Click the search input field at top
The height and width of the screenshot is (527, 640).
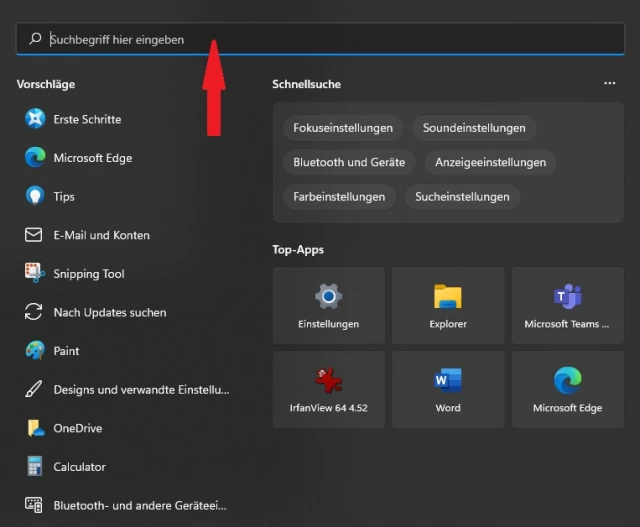320,39
